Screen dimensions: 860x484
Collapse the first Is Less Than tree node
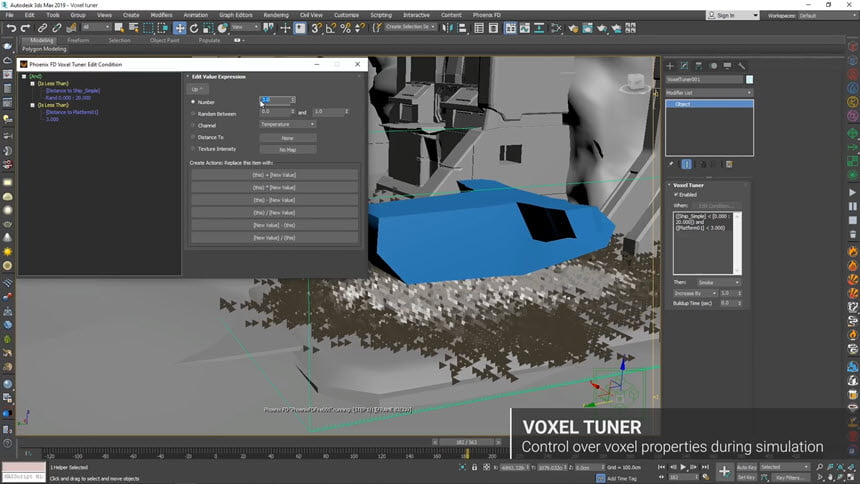32,83
